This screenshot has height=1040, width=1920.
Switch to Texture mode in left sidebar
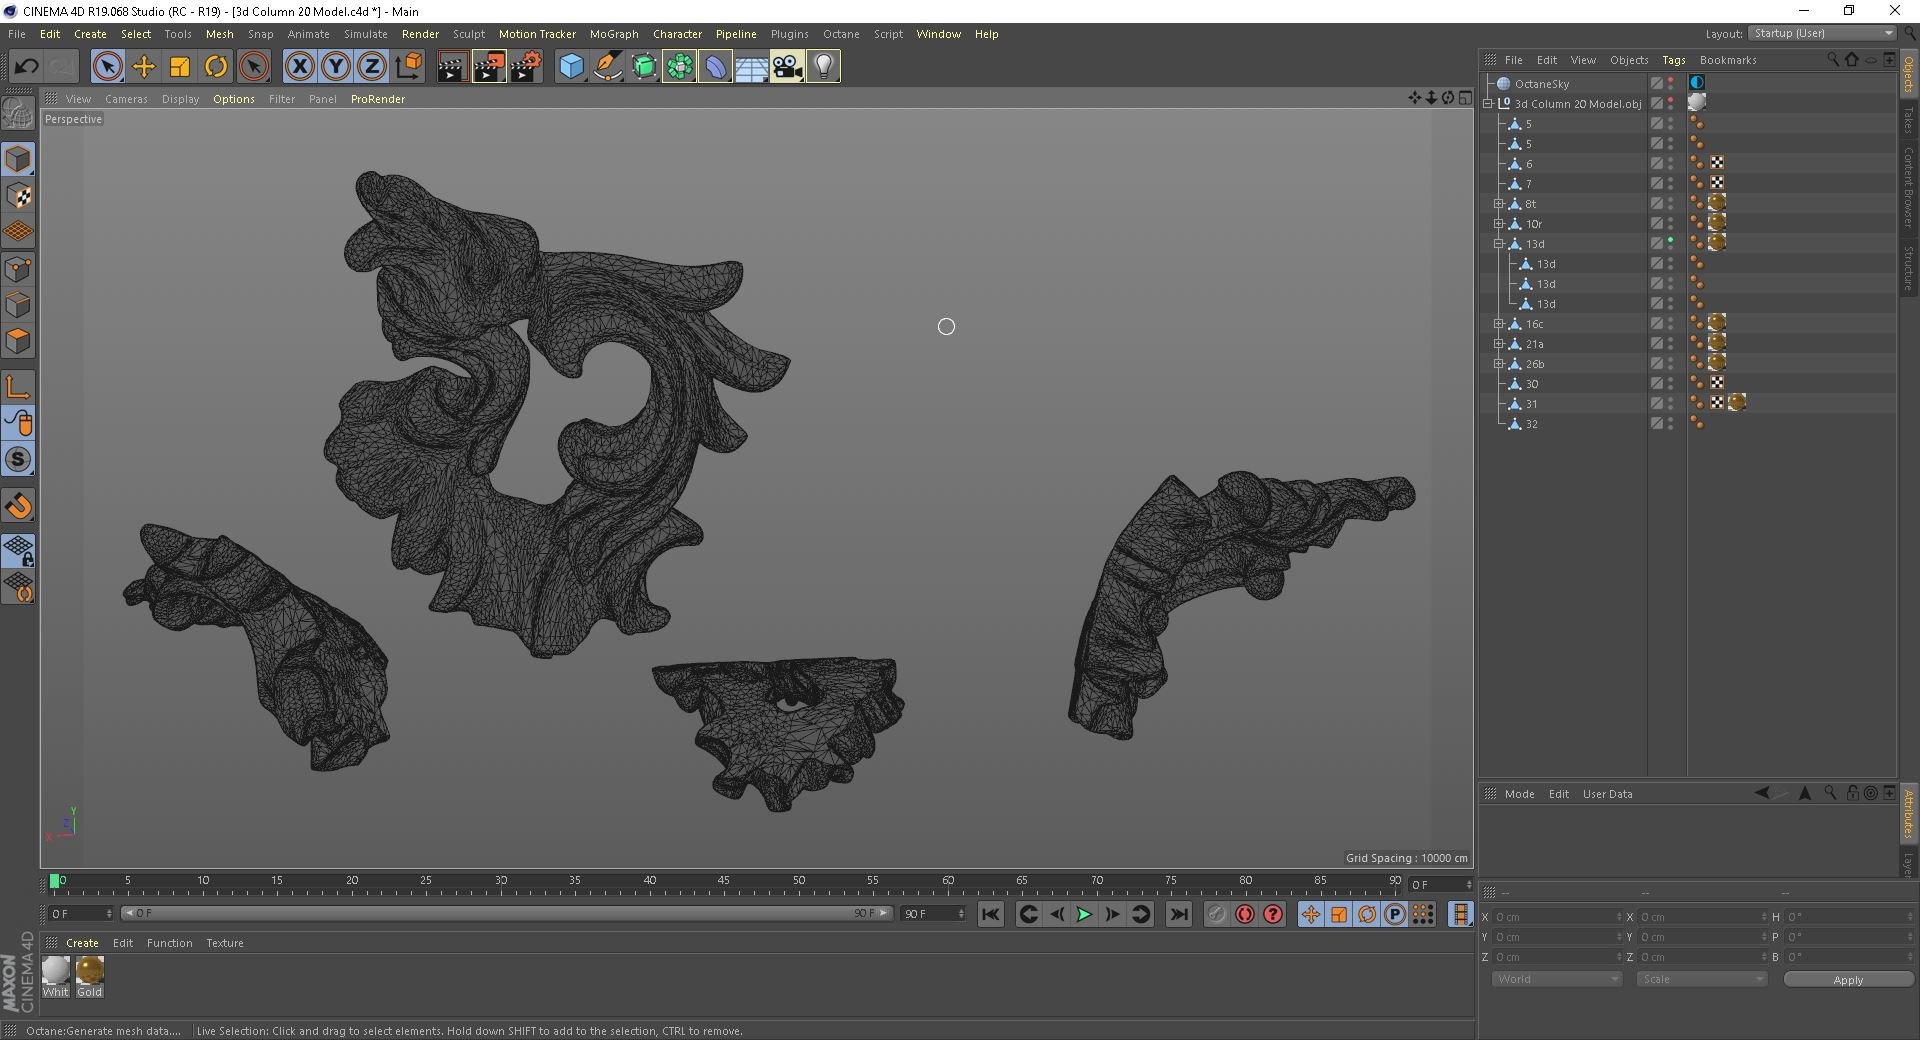point(18,196)
